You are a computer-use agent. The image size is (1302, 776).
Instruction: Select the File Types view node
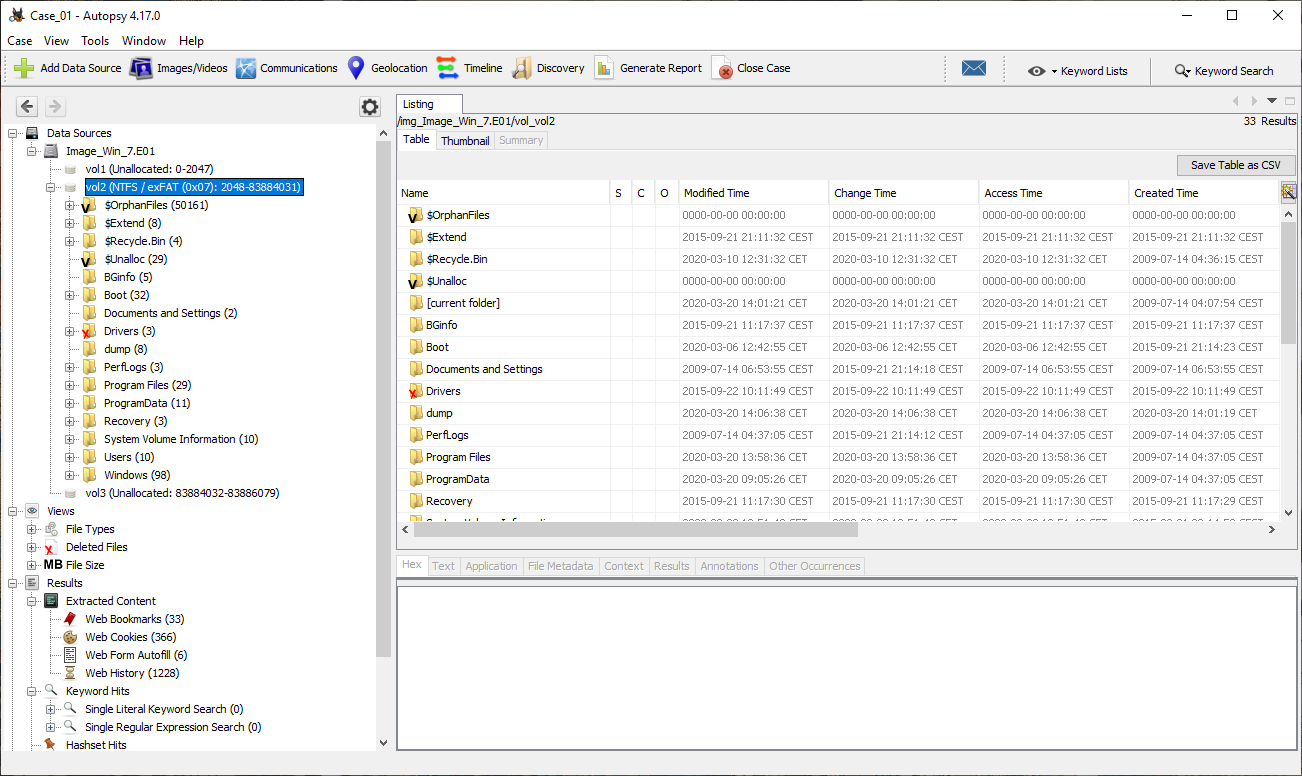point(90,529)
